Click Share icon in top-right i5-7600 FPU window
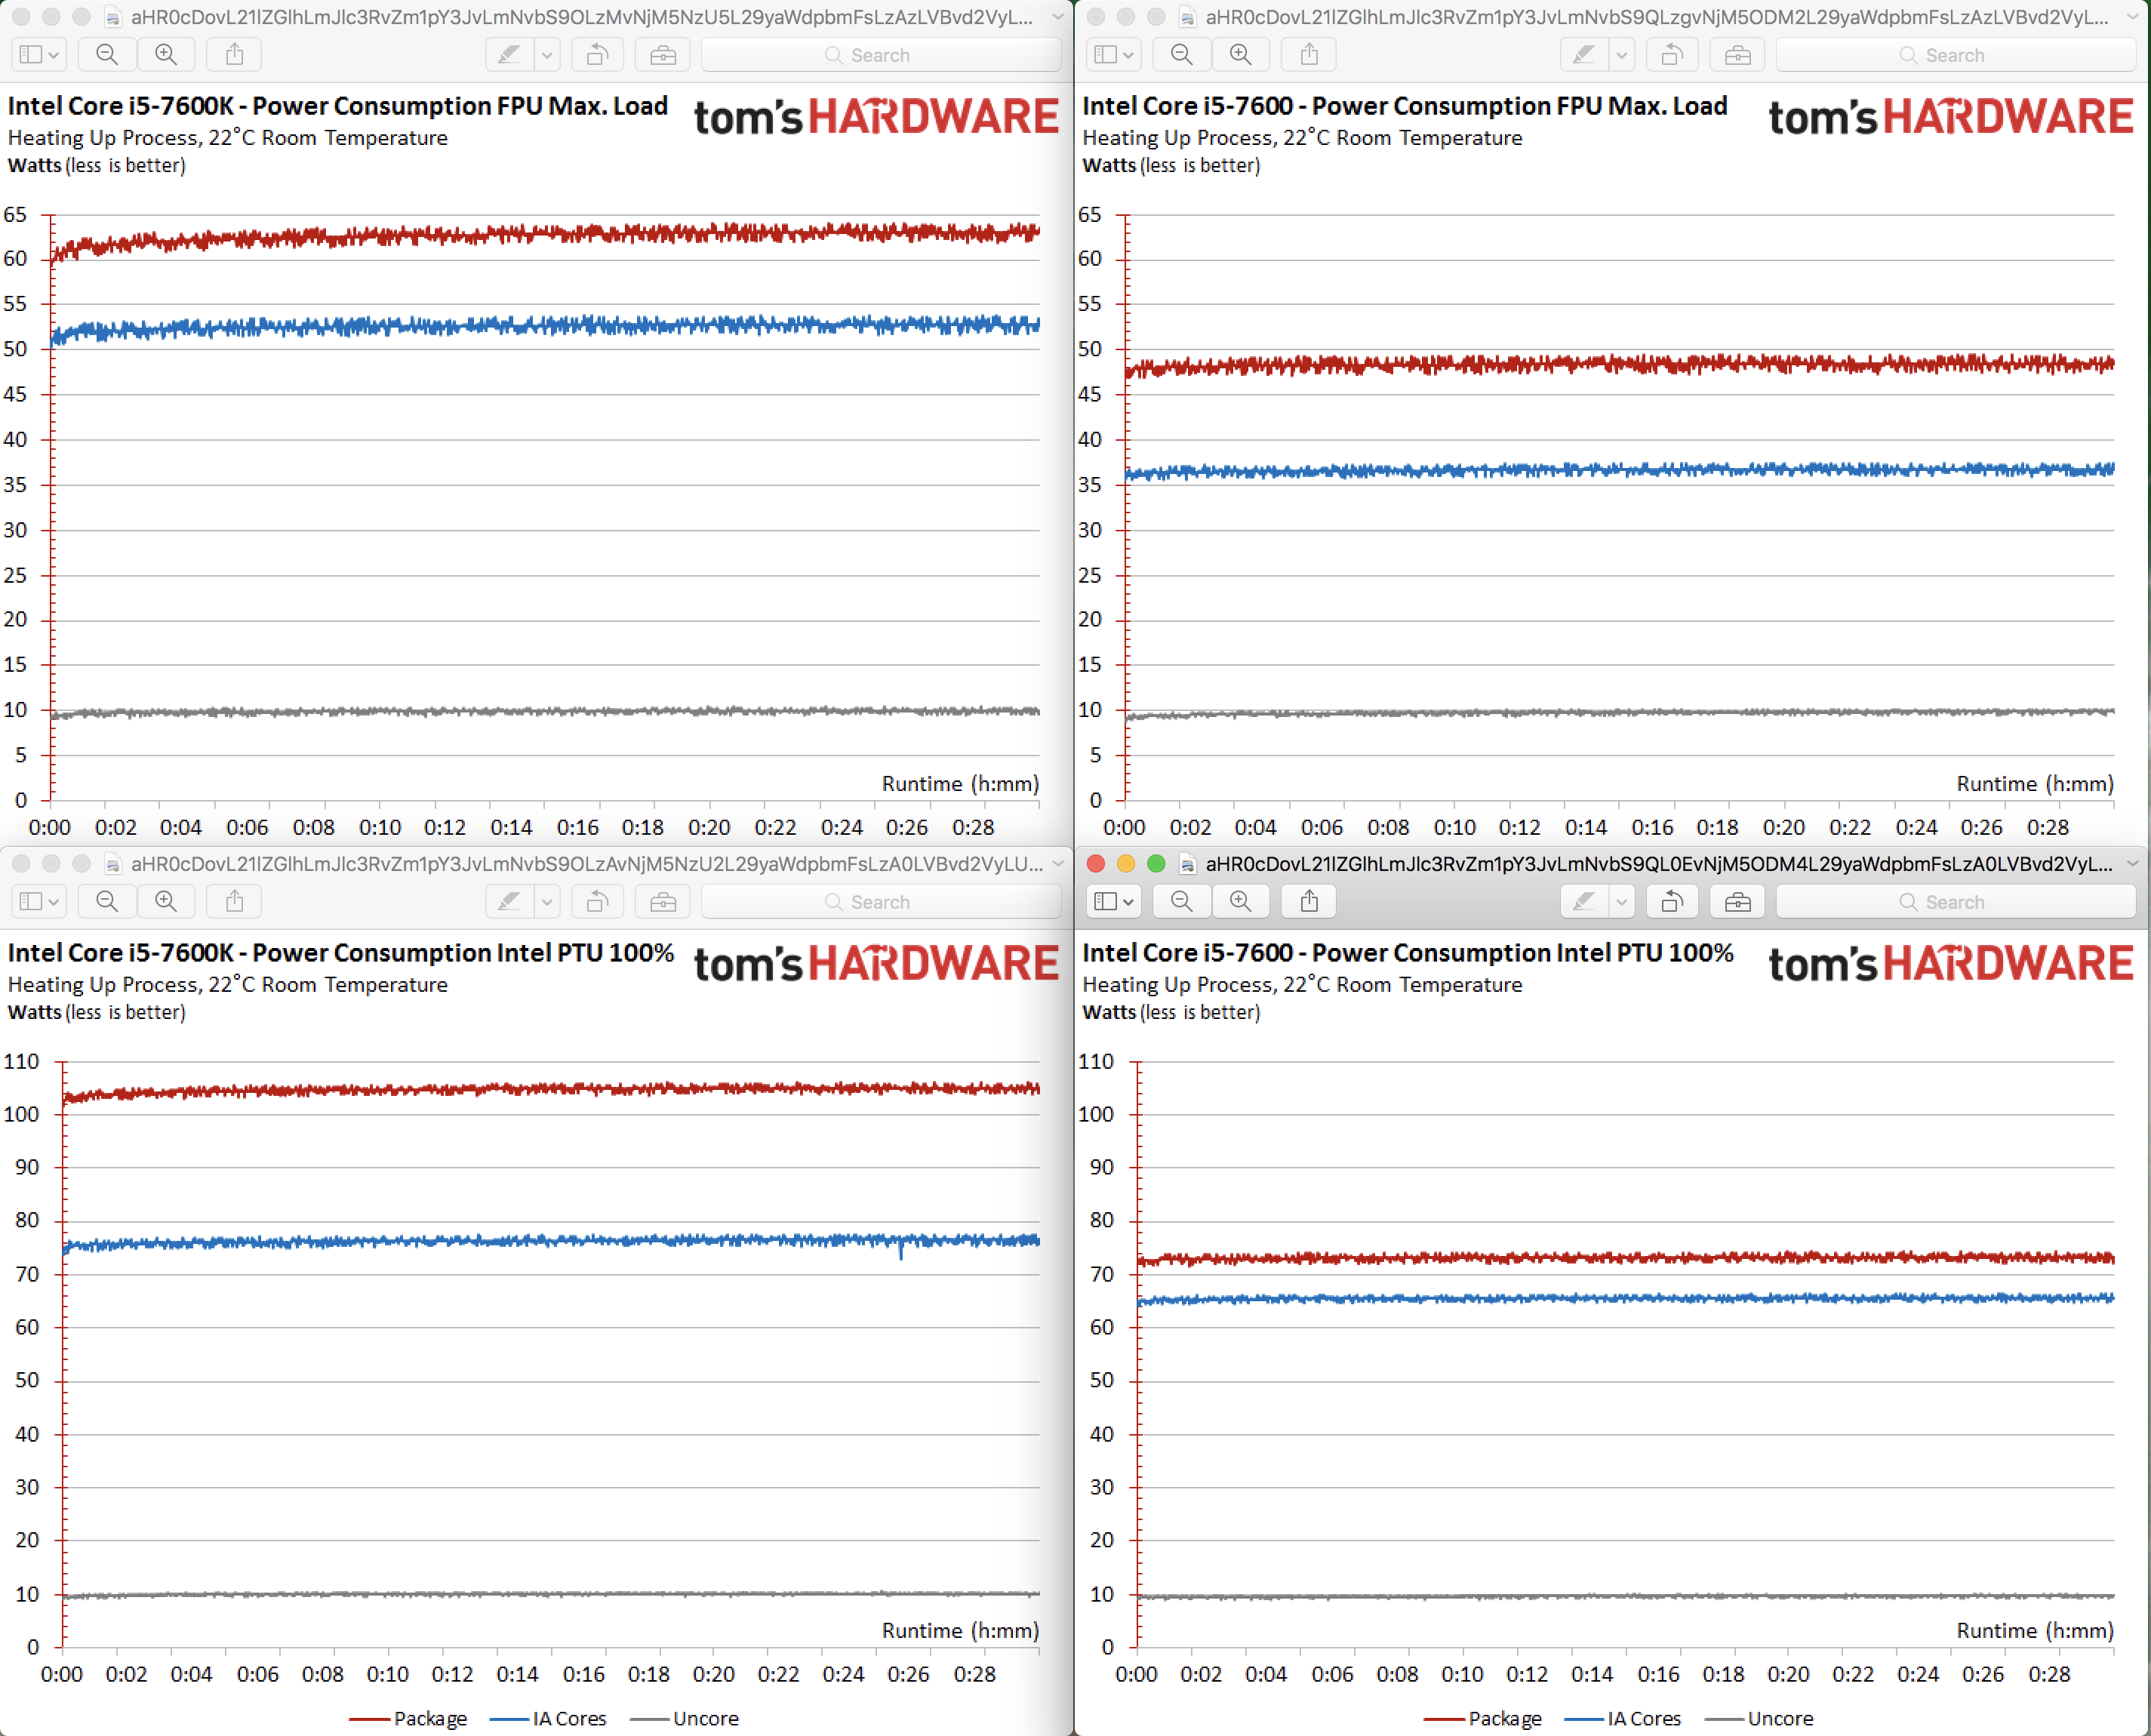This screenshot has height=1736, width=2151. pos(1309,55)
